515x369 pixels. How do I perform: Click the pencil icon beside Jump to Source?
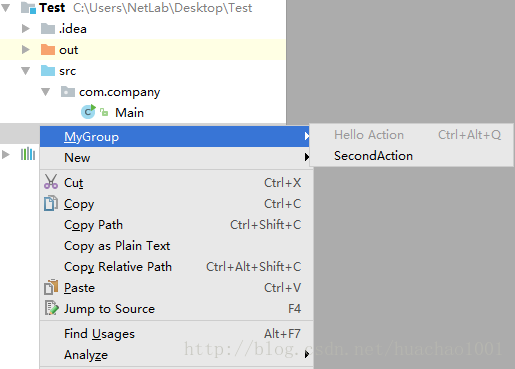(51, 308)
